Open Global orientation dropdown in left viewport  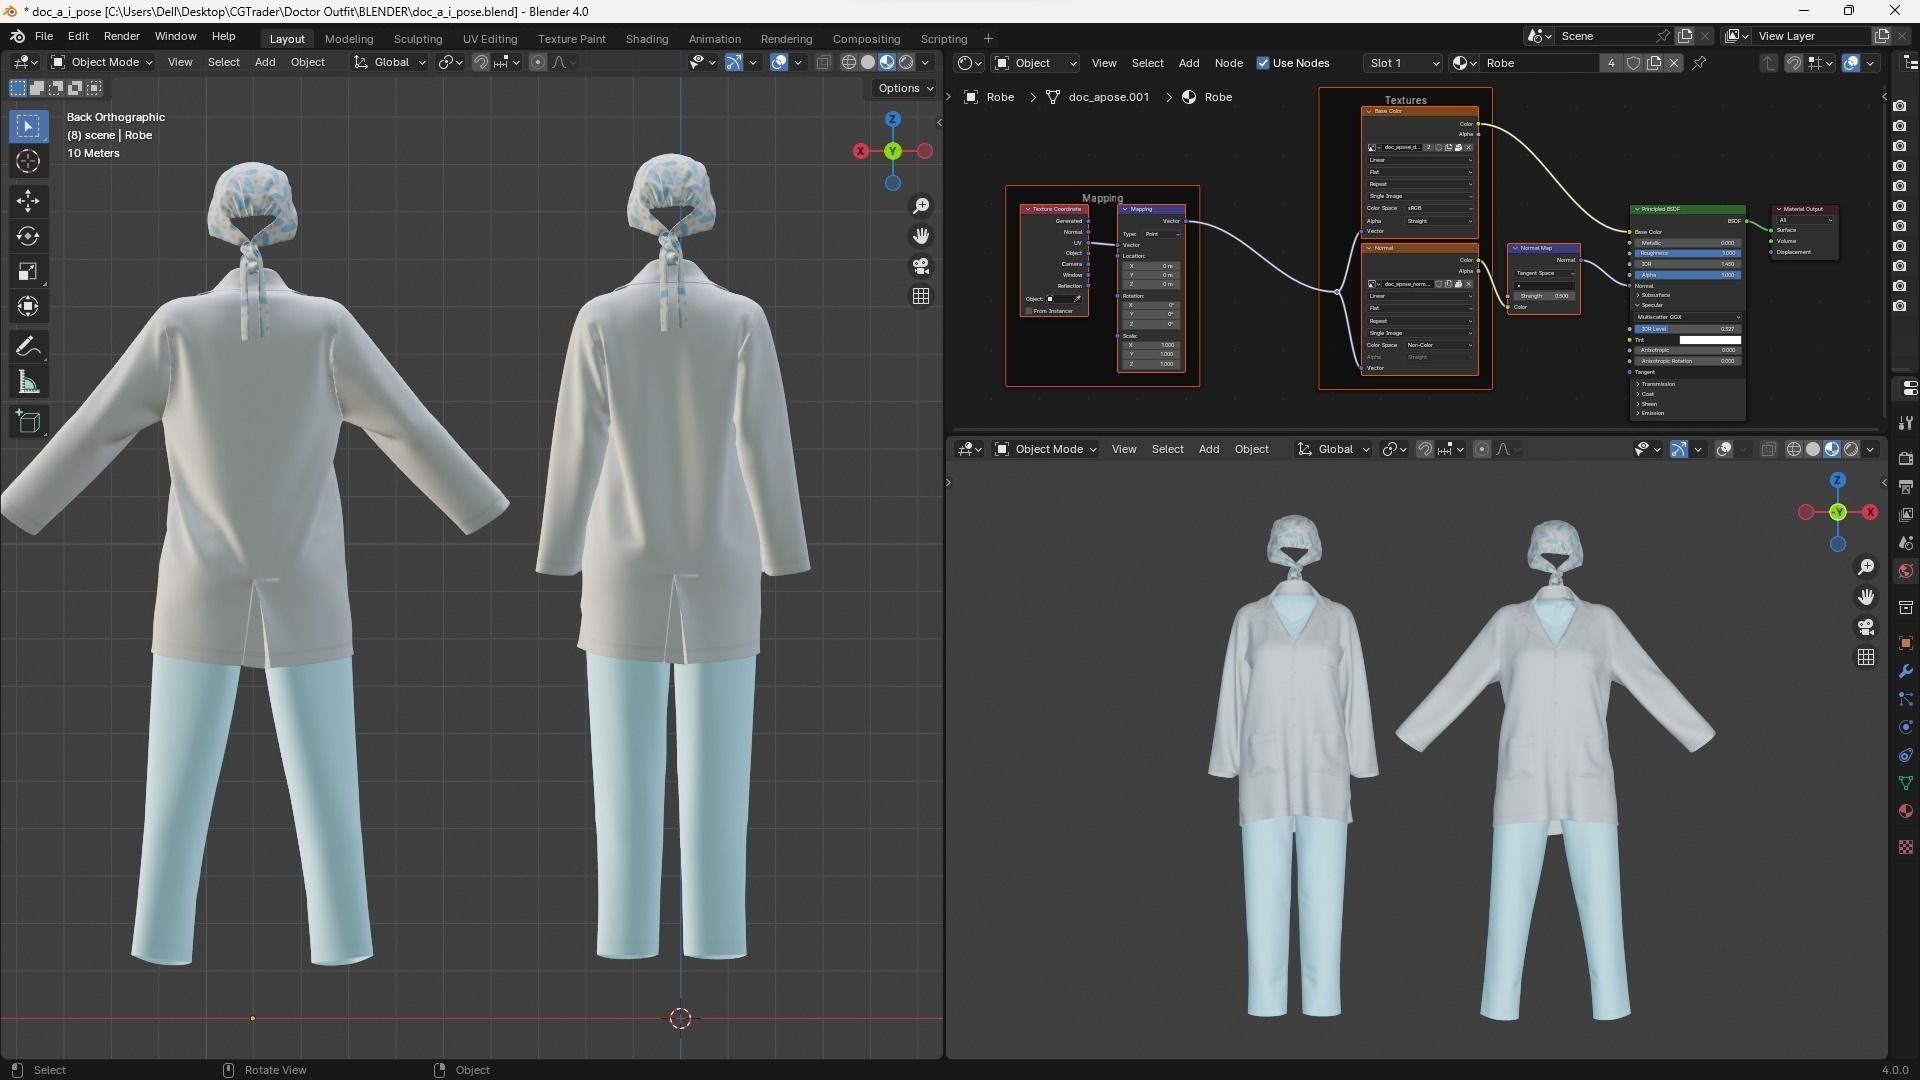click(x=390, y=62)
